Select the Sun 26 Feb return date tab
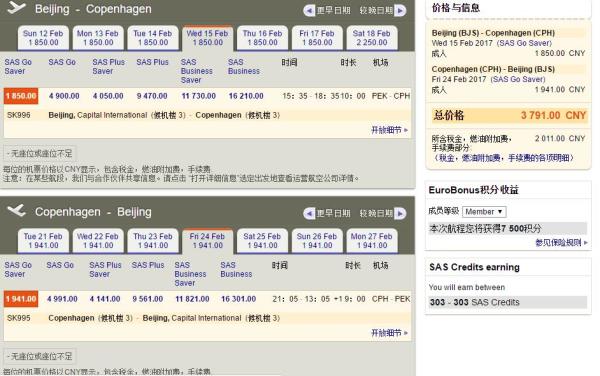Viewport: 600px width, 376px height. (317, 241)
